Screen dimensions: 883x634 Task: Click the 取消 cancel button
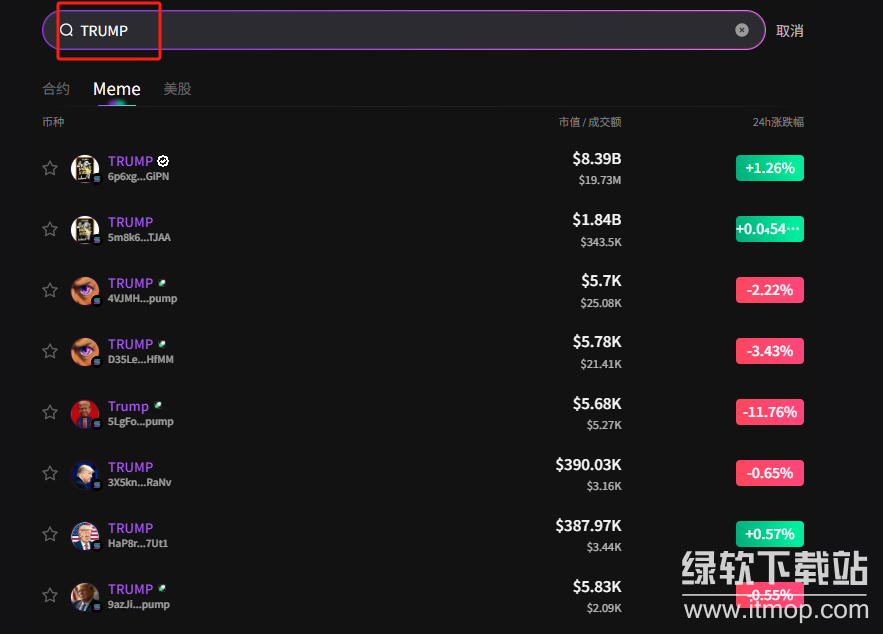pos(789,31)
